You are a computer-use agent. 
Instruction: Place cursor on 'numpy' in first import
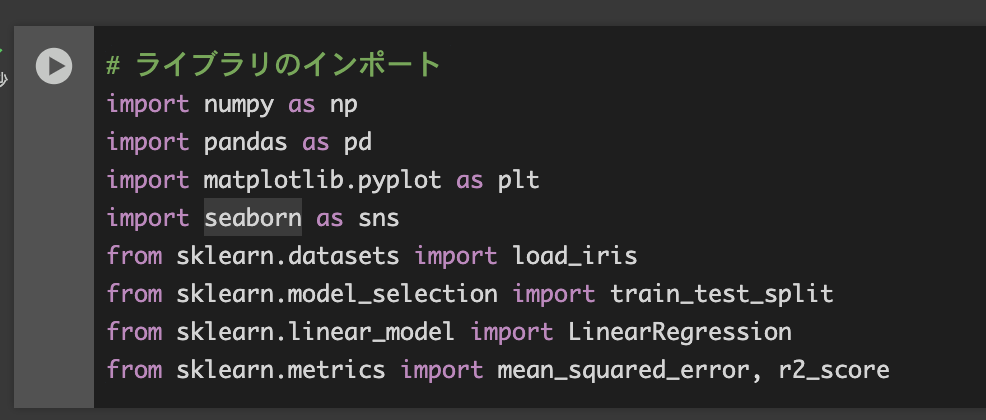(239, 105)
